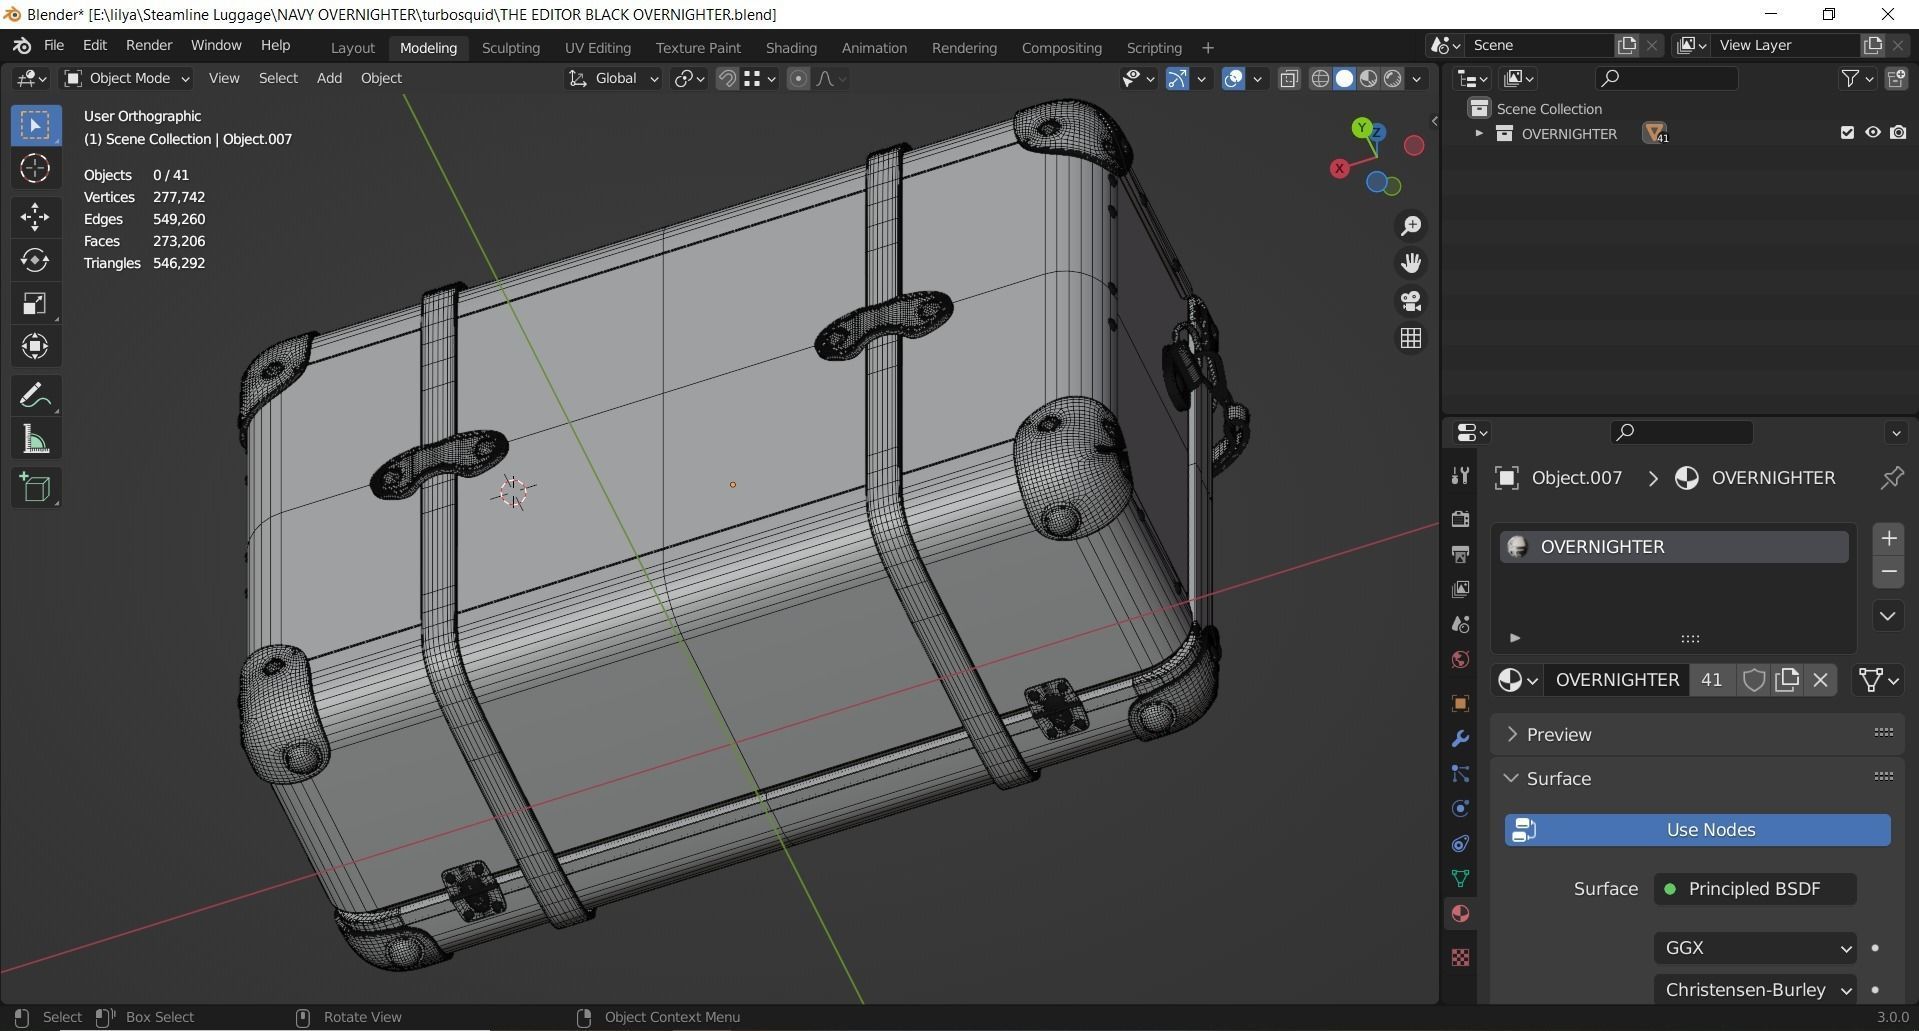The width and height of the screenshot is (1919, 1031).
Task: Switch orthographic/perspective with grid icon
Action: [1410, 339]
